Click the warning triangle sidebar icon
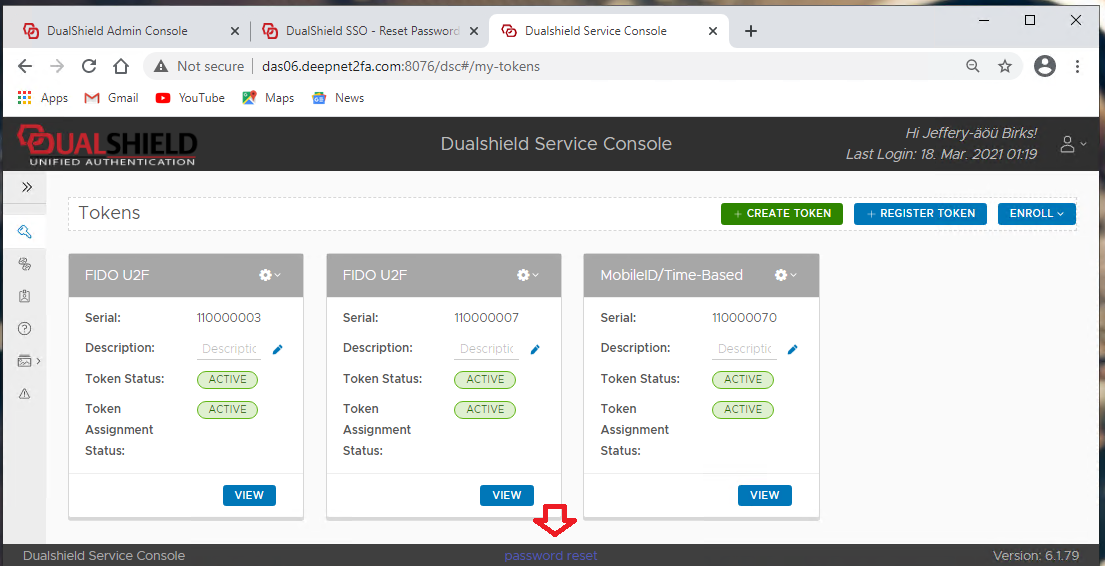Screen dimensions: 1105x566 click(25, 394)
